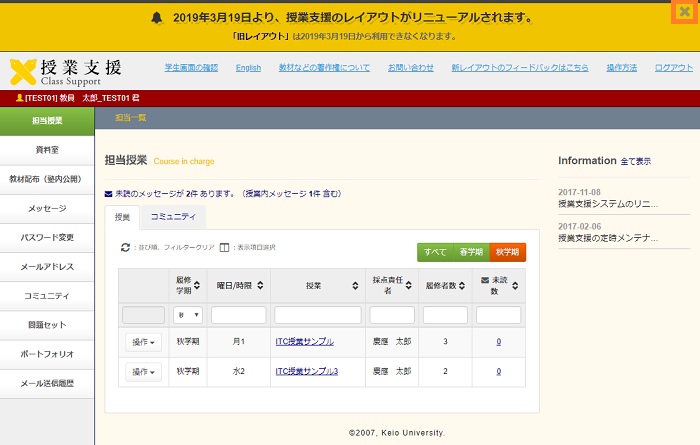
Task: Click the 授業 name filter text field
Action: [x=317, y=315]
